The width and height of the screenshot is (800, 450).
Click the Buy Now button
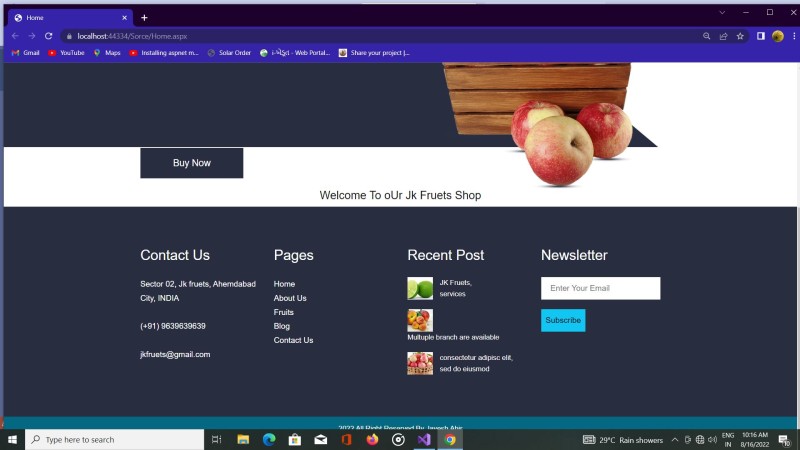click(192, 163)
